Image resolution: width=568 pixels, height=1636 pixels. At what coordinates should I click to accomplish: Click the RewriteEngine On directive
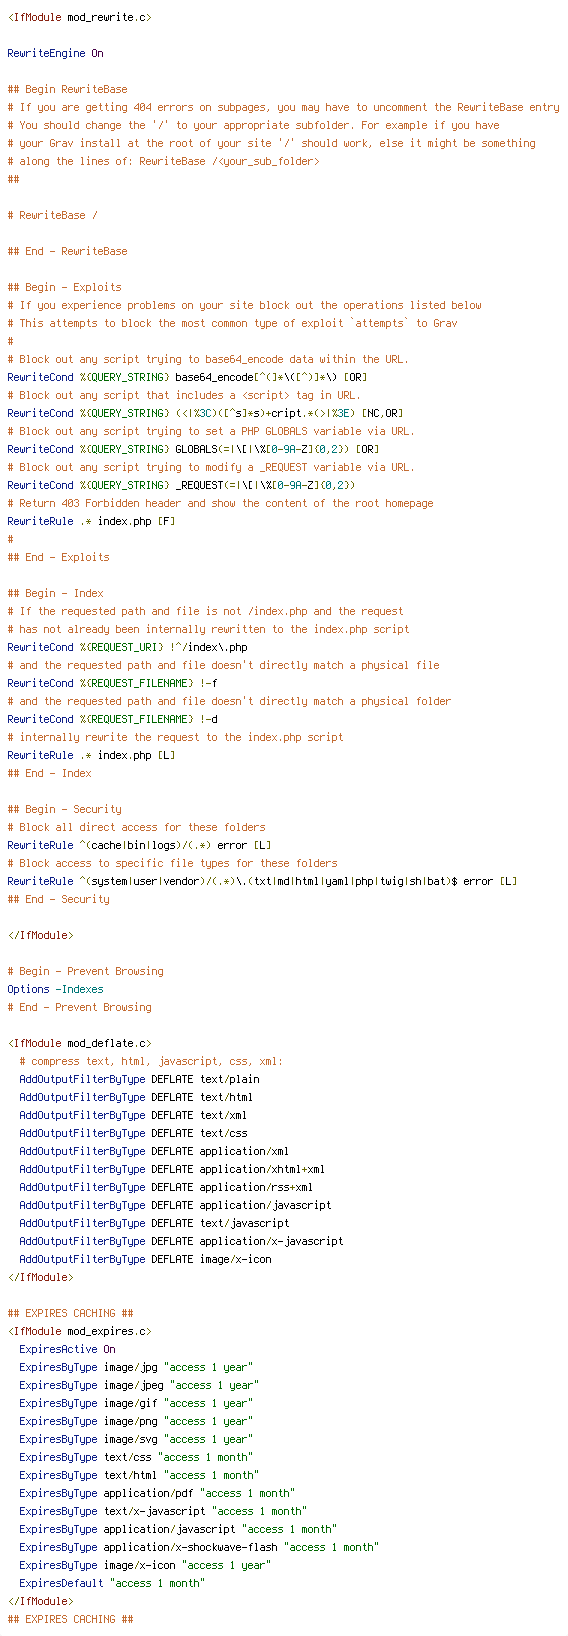(55, 53)
